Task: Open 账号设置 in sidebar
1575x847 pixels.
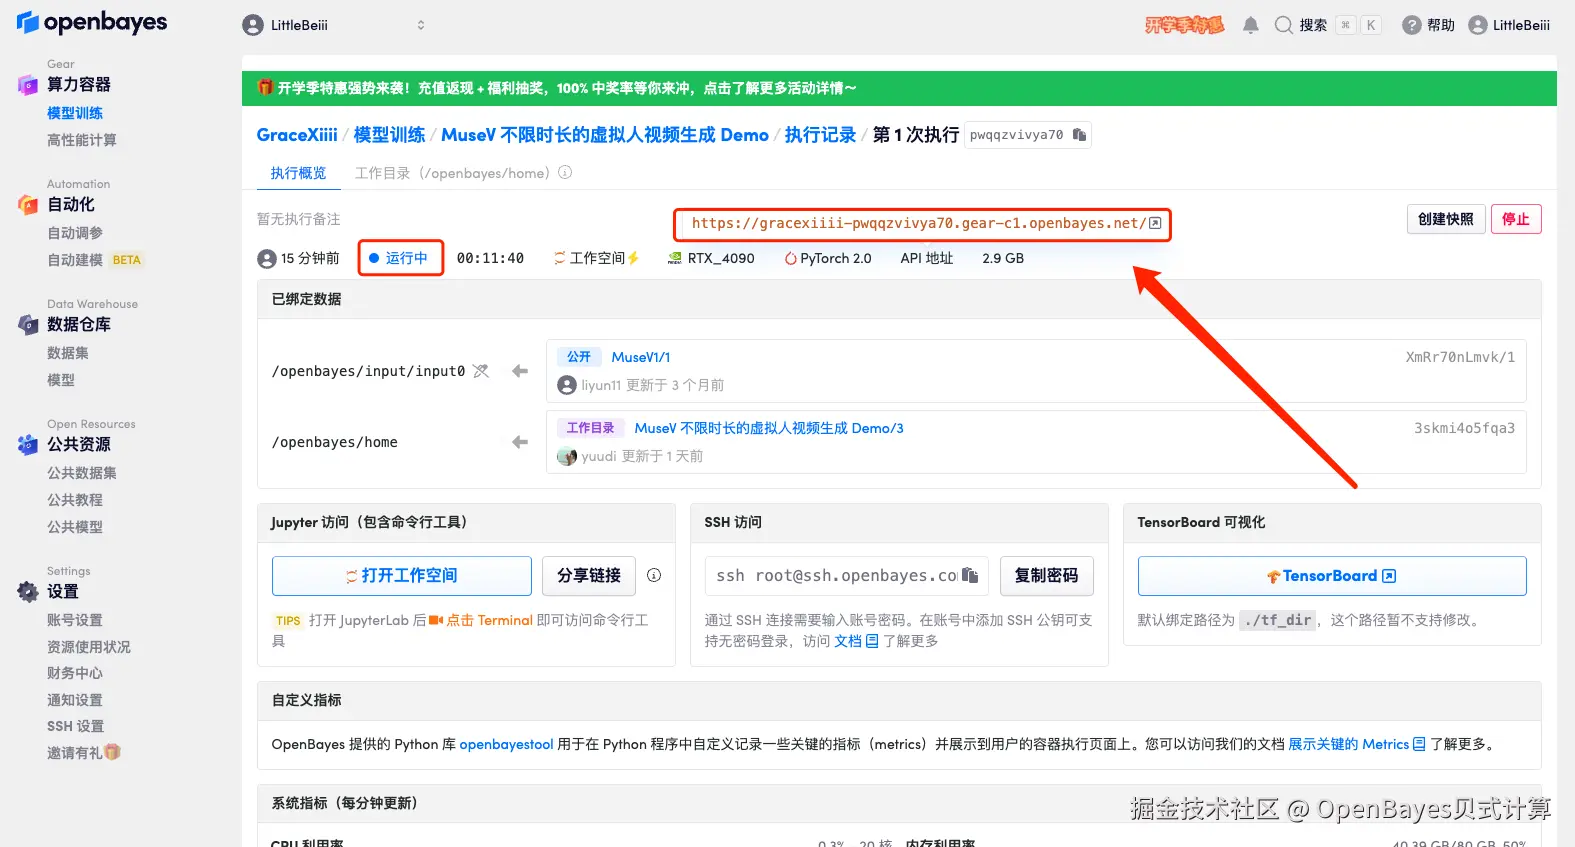Action: tap(75, 620)
